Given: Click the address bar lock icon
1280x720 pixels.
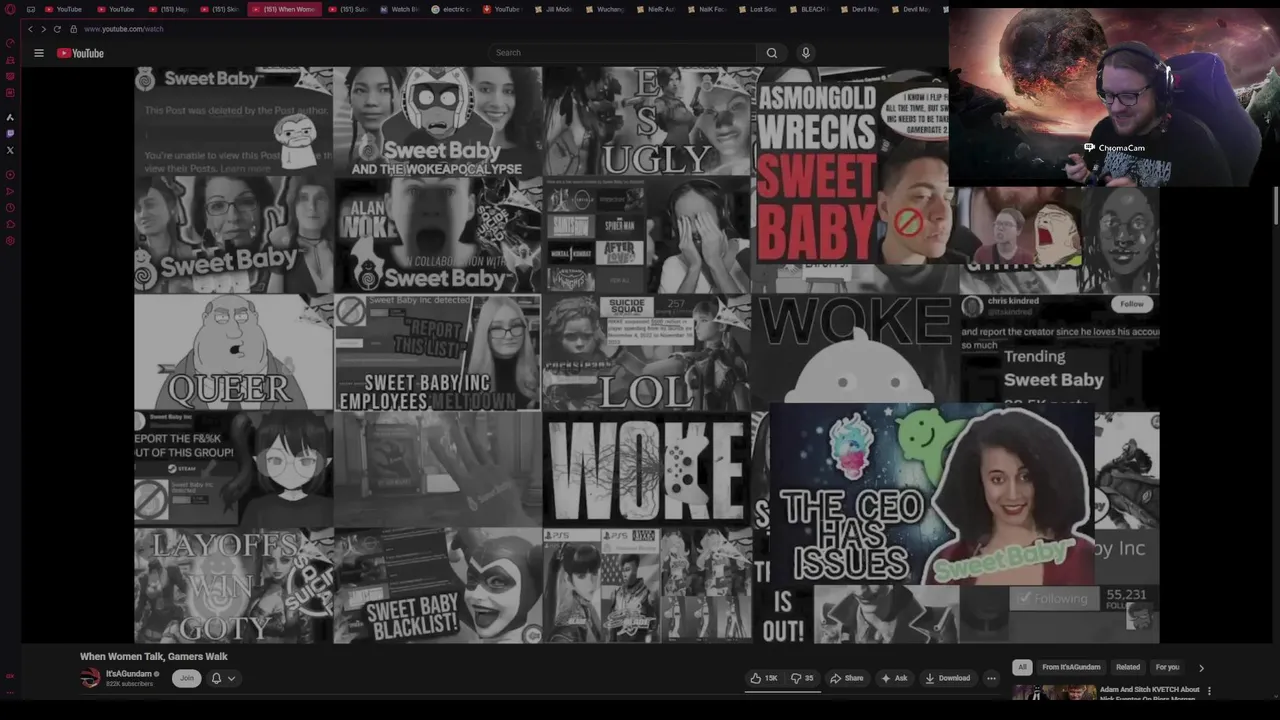Looking at the screenshot, I should click(x=73, y=29).
